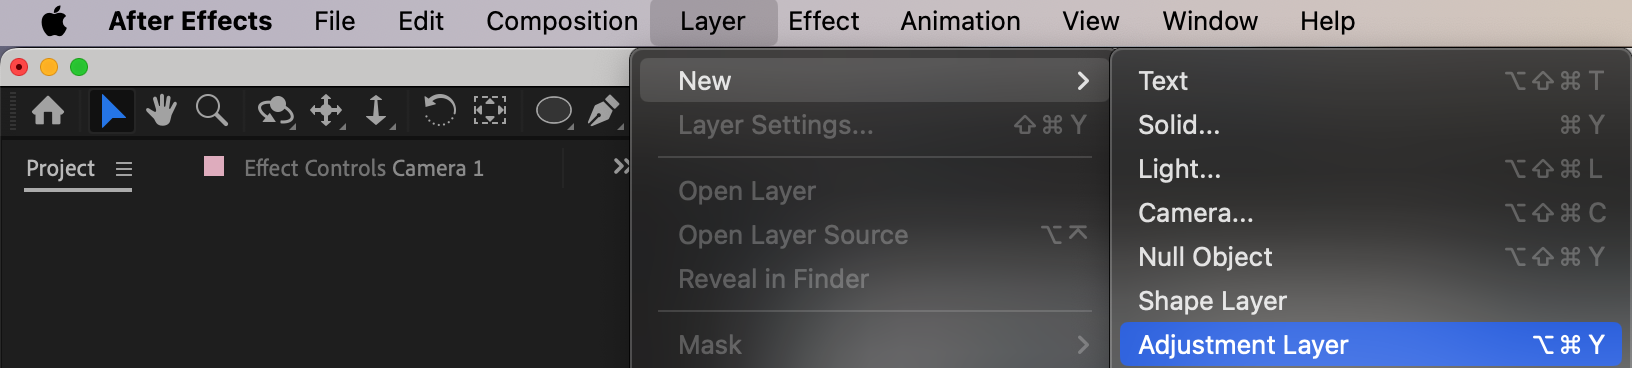Switch to the Project panel tab
The width and height of the screenshot is (1632, 368).
click(60, 168)
